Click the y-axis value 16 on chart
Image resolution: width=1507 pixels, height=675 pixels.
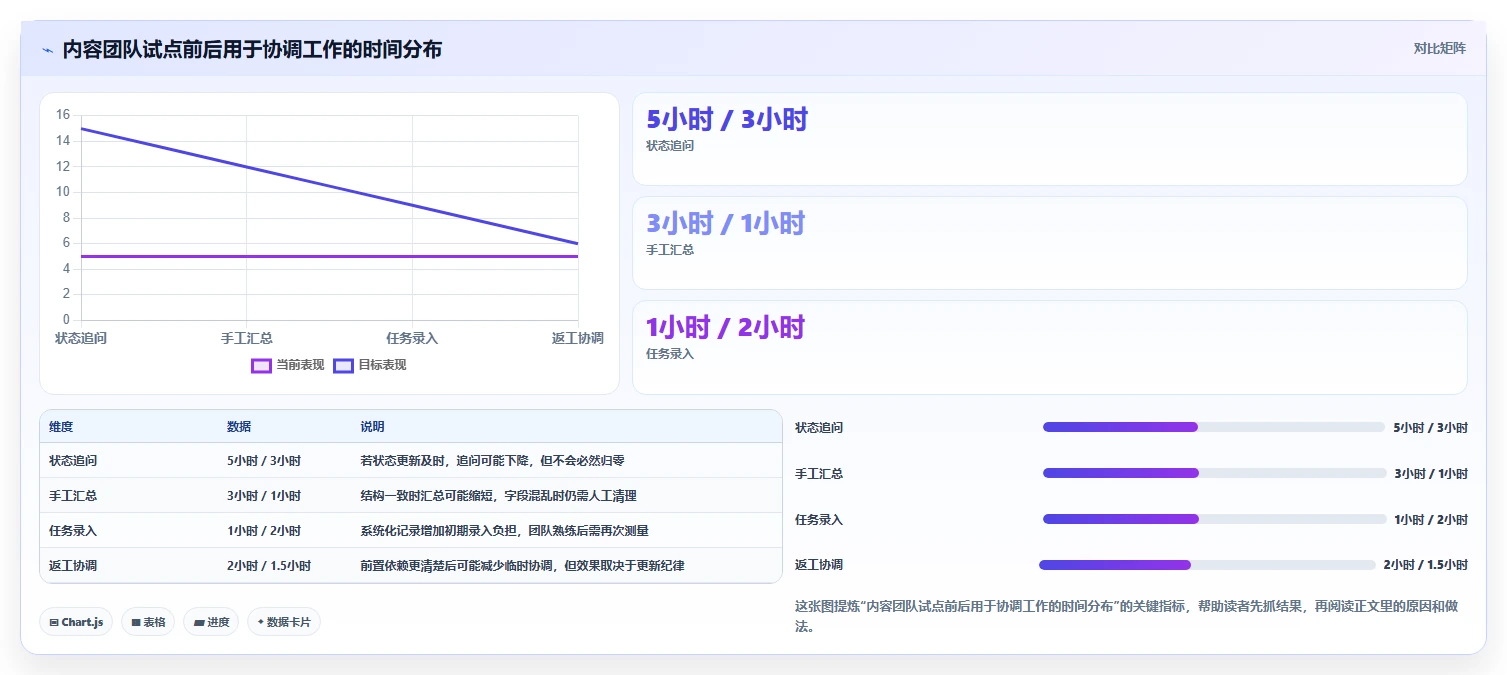click(63, 115)
